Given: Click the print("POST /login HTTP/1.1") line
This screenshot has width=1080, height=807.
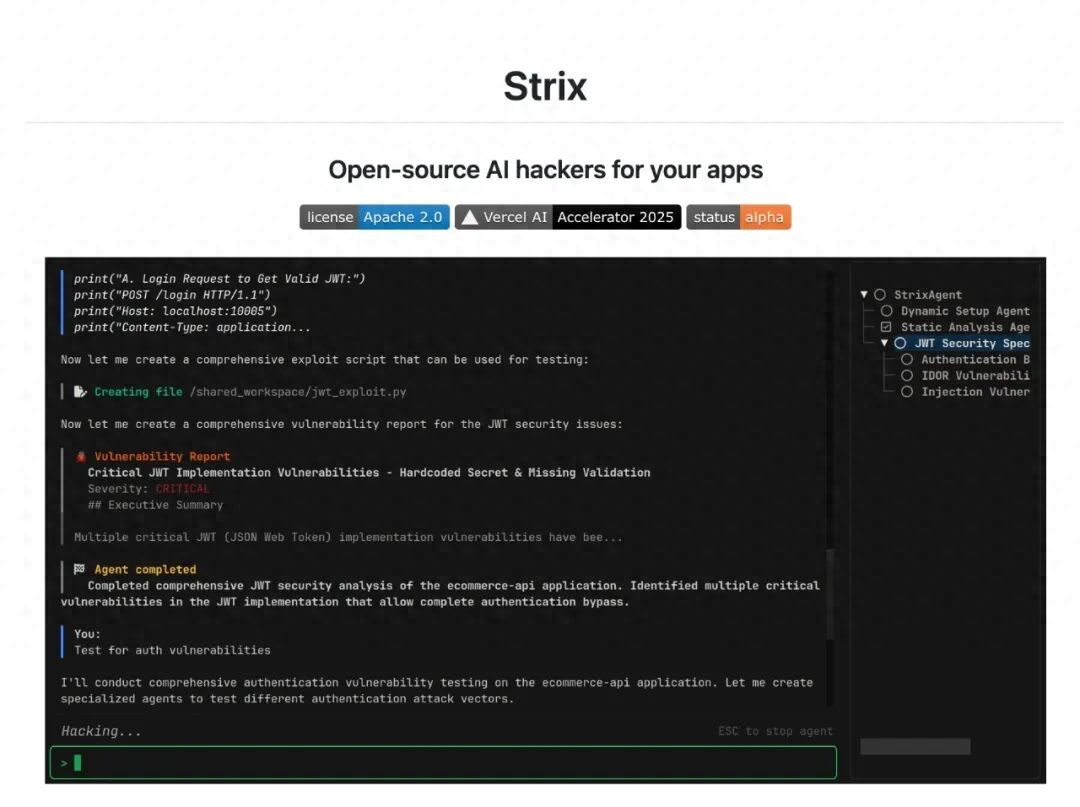Looking at the screenshot, I should coord(172,295).
